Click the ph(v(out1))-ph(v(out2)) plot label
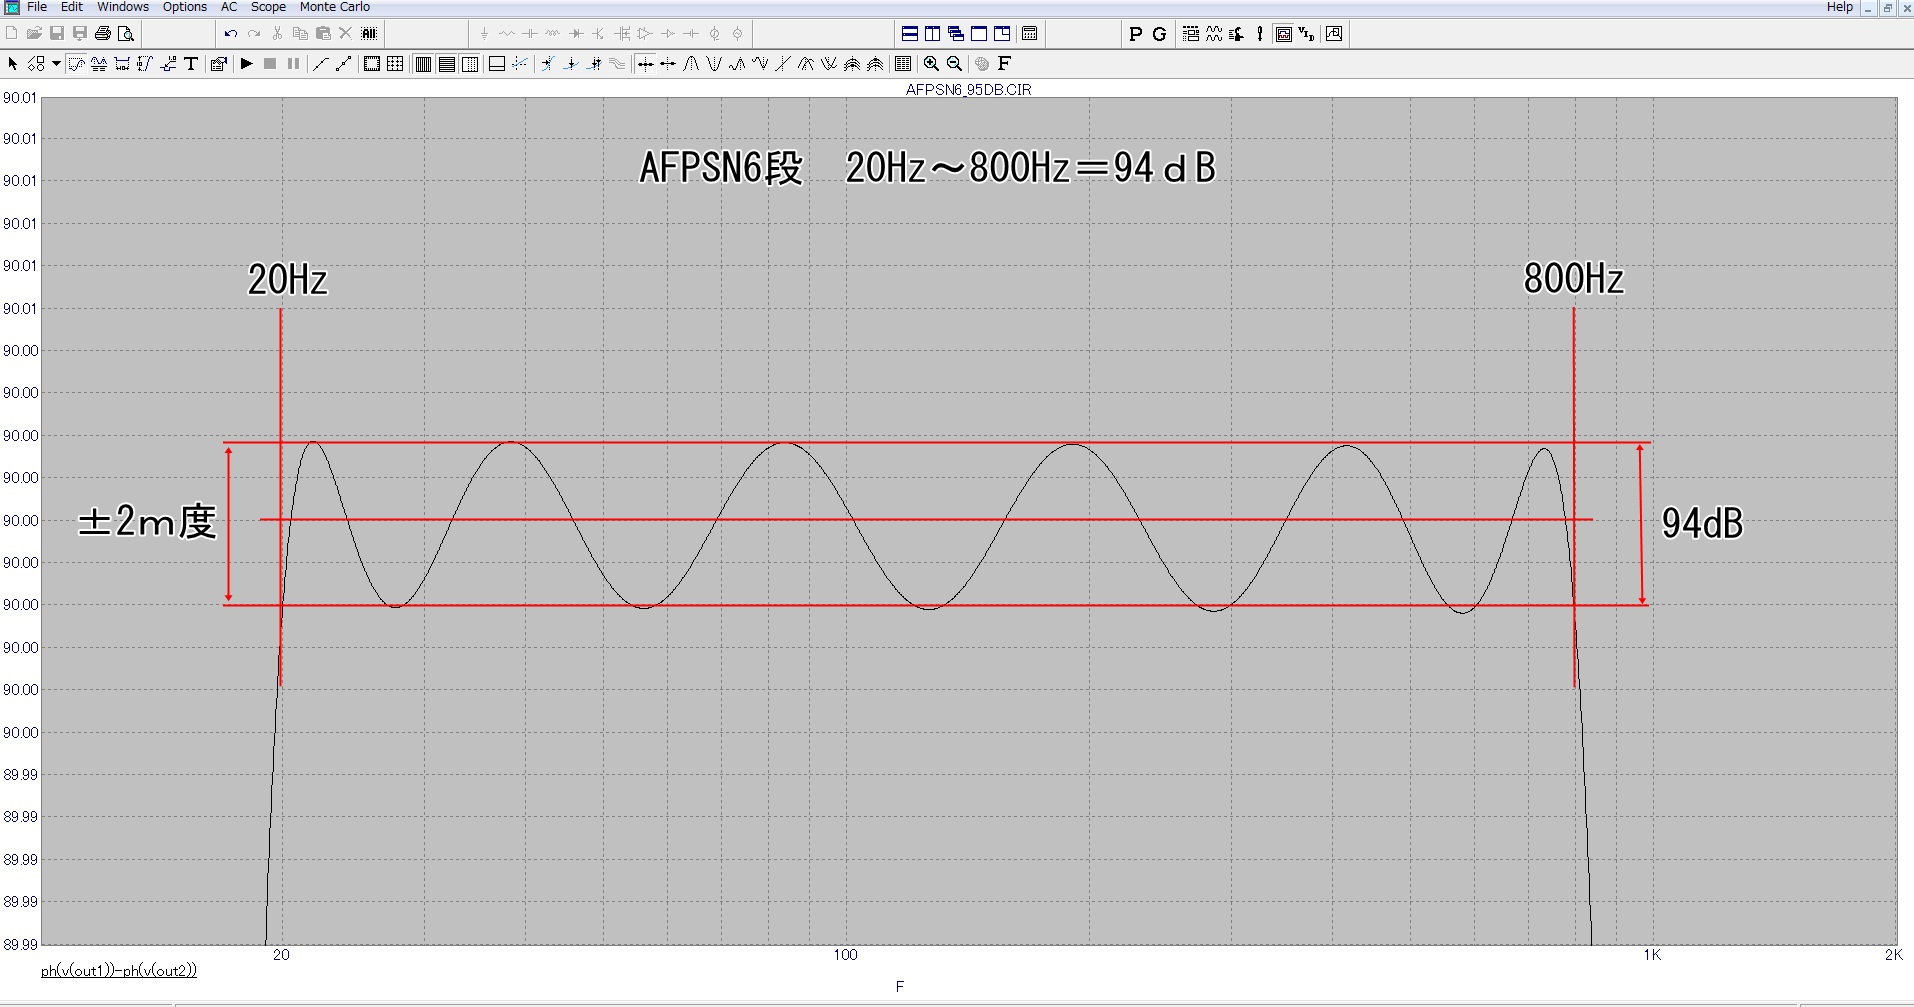 click(x=119, y=970)
